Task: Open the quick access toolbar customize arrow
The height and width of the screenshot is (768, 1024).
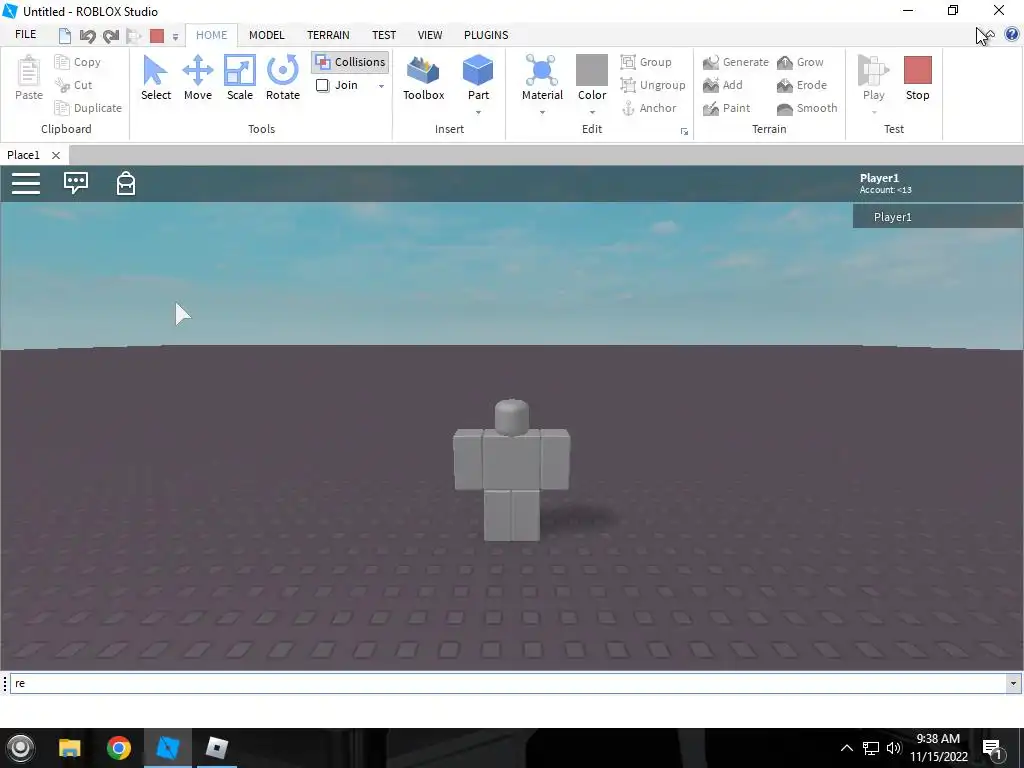Action: [175, 37]
